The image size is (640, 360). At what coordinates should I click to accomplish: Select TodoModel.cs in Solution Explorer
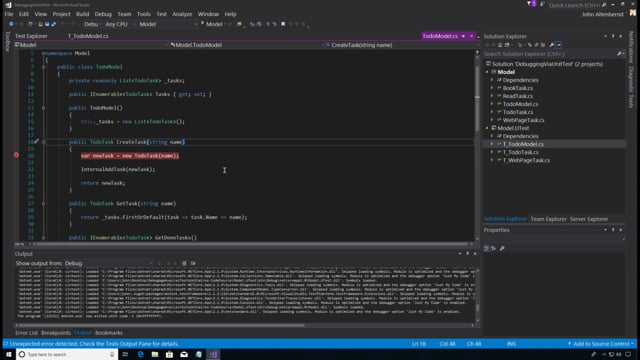click(520, 104)
